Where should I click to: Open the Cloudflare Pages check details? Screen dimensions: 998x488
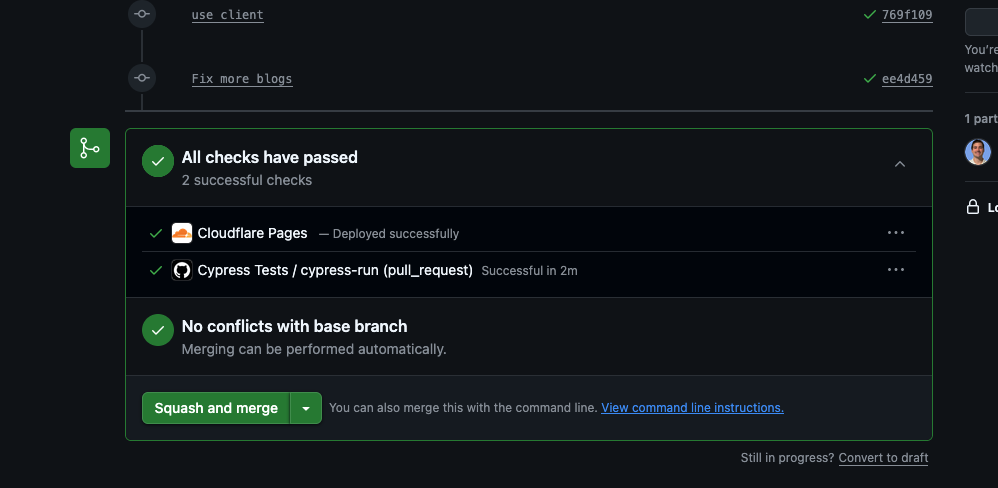pyautogui.click(x=252, y=234)
